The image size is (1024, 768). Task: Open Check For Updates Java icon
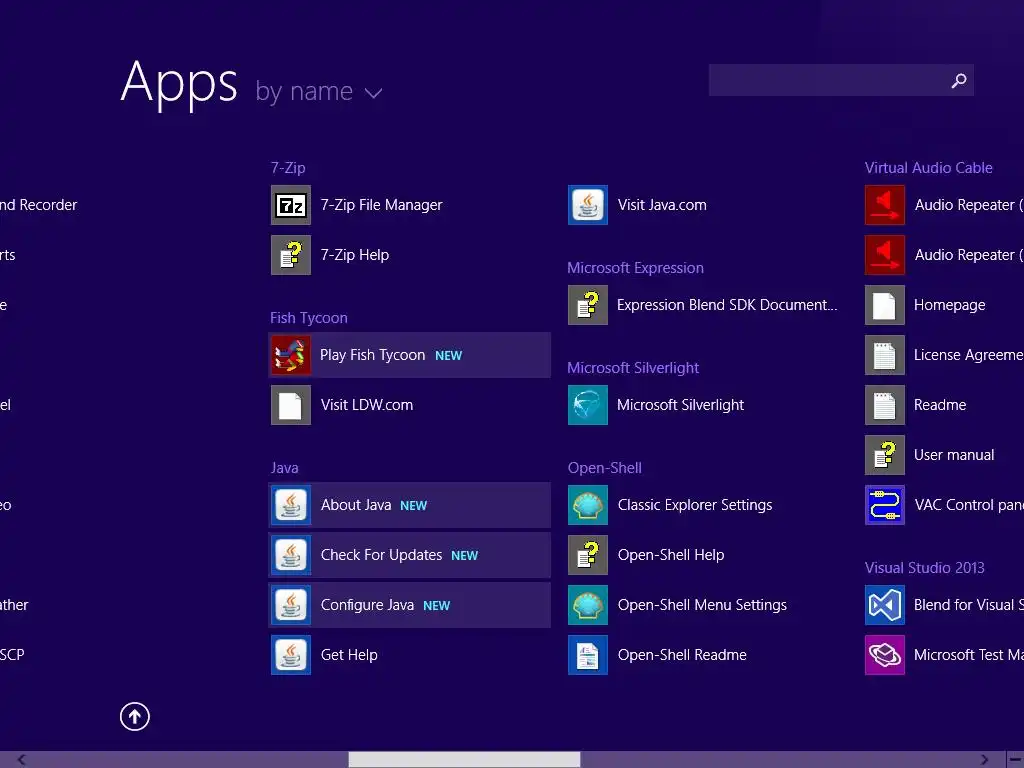pyautogui.click(x=291, y=555)
